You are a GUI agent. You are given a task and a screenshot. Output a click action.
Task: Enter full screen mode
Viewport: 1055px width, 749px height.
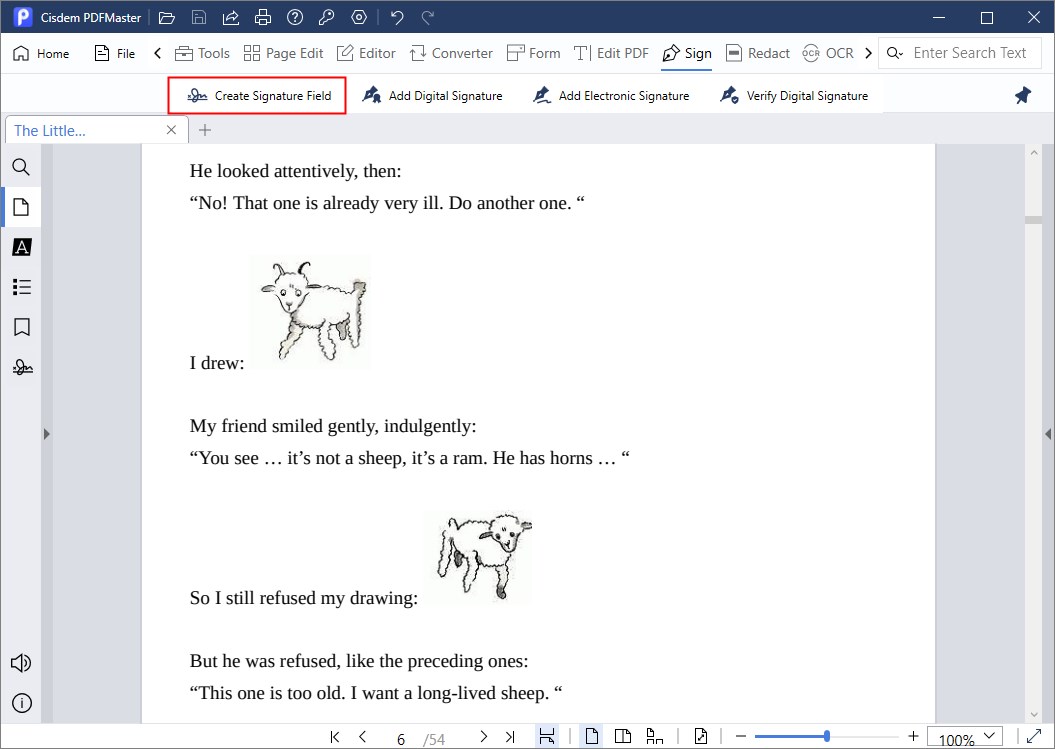pyautogui.click(x=1033, y=737)
